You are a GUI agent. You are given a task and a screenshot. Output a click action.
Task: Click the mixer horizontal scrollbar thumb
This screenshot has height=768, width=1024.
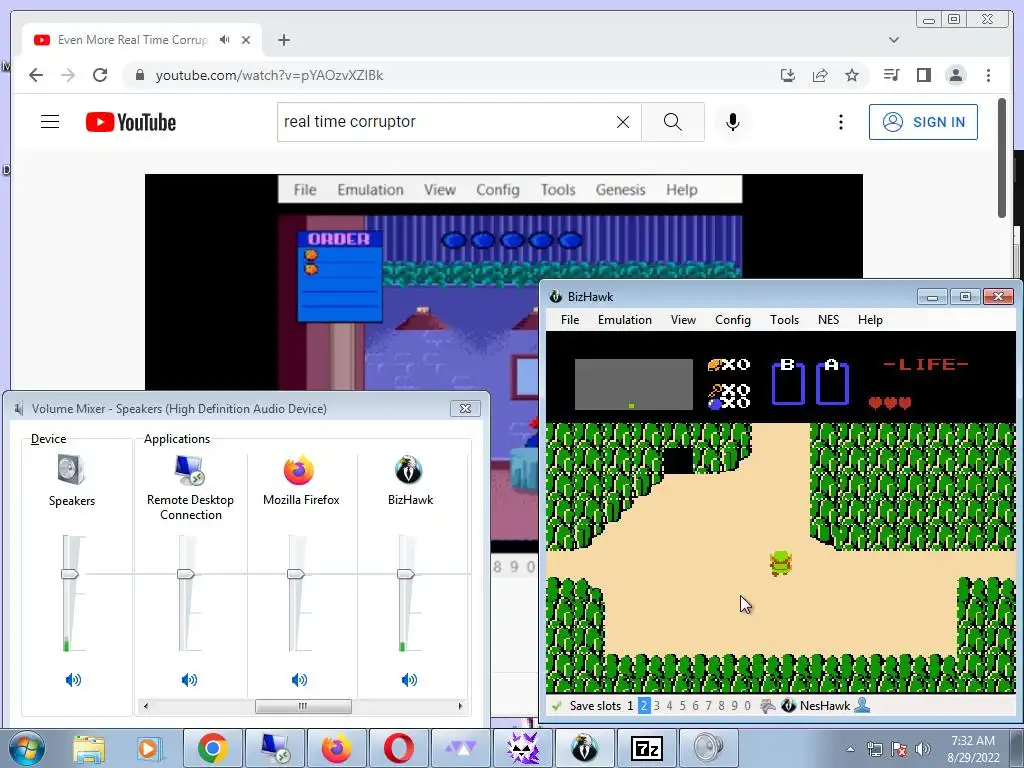[303, 706]
